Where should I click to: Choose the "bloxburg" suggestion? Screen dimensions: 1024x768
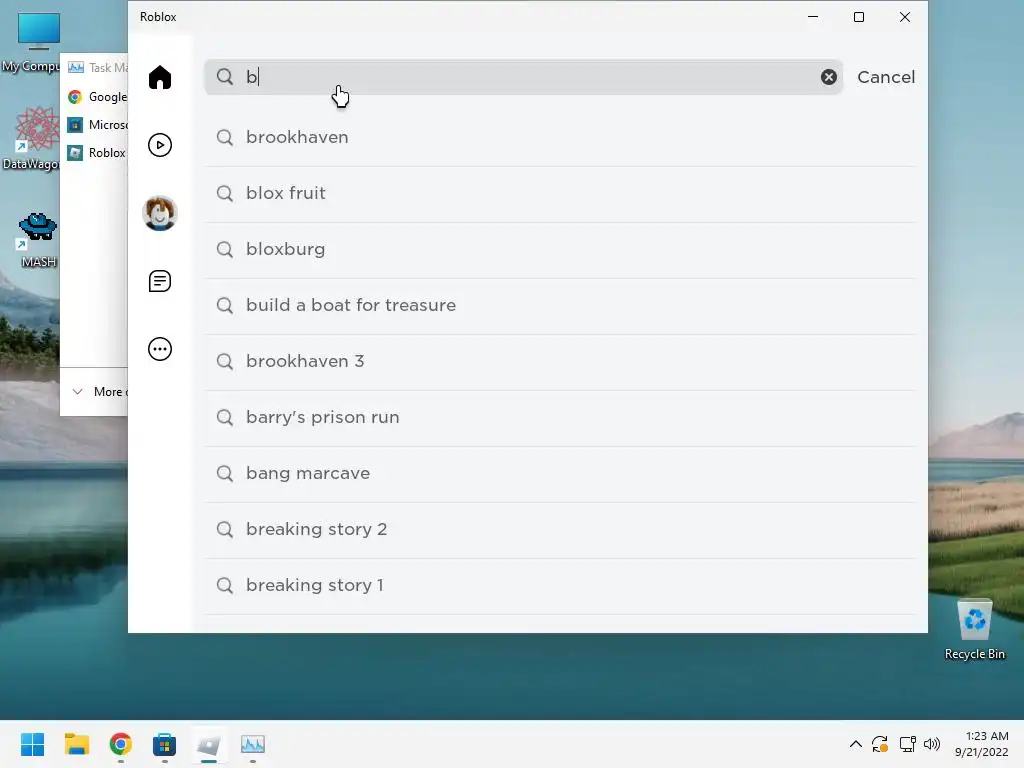pos(560,249)
